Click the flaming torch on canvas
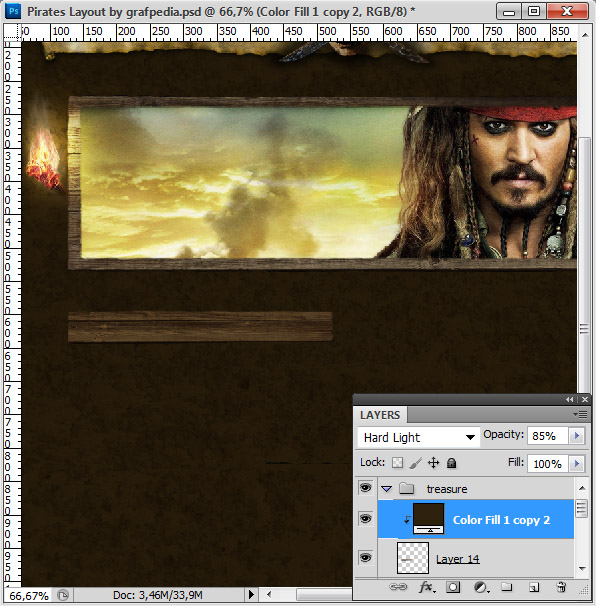 click(44, 158)
